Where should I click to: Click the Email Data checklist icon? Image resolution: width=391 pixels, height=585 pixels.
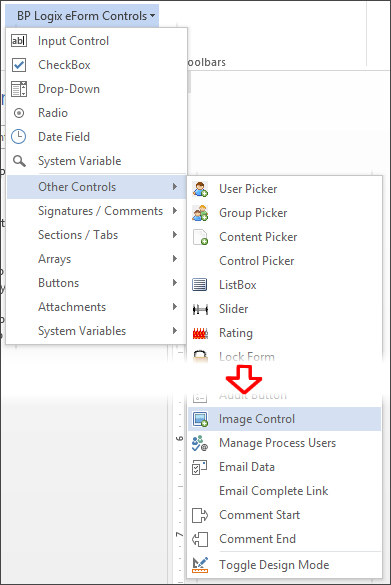[x=199, y=467]
